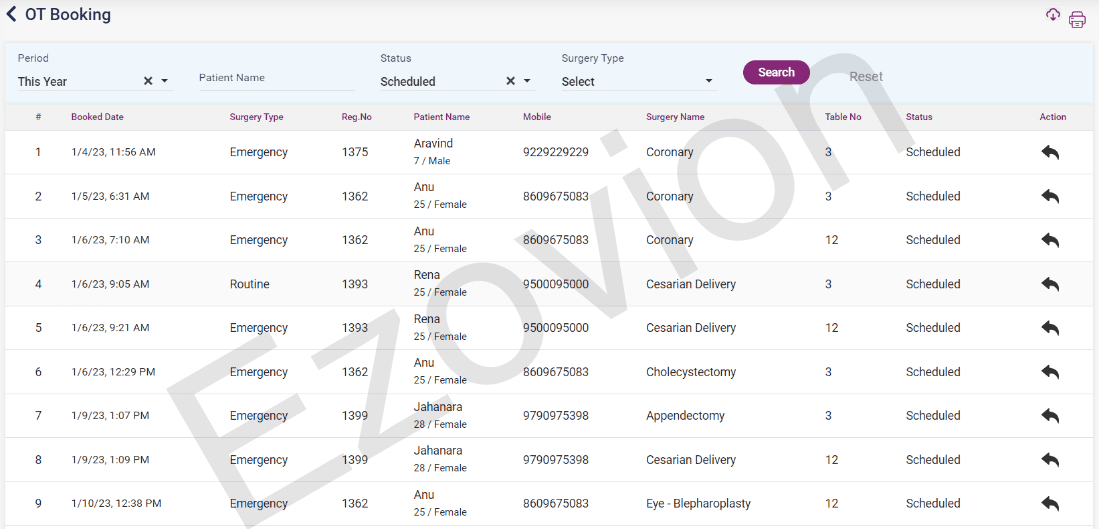Viewport: 1099px width, 529px height.
Task: Click the reply action icon for row 8
Action: coord(1050,460)
